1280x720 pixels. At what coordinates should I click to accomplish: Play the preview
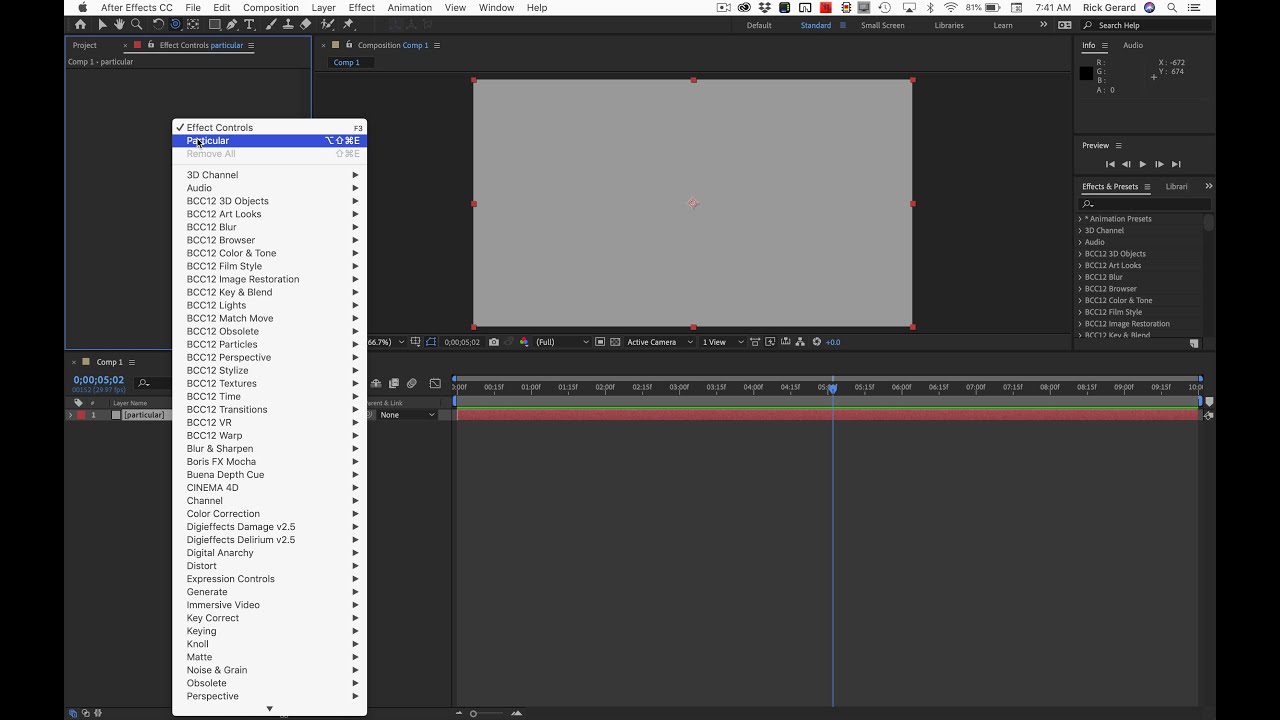[1143, 164]
